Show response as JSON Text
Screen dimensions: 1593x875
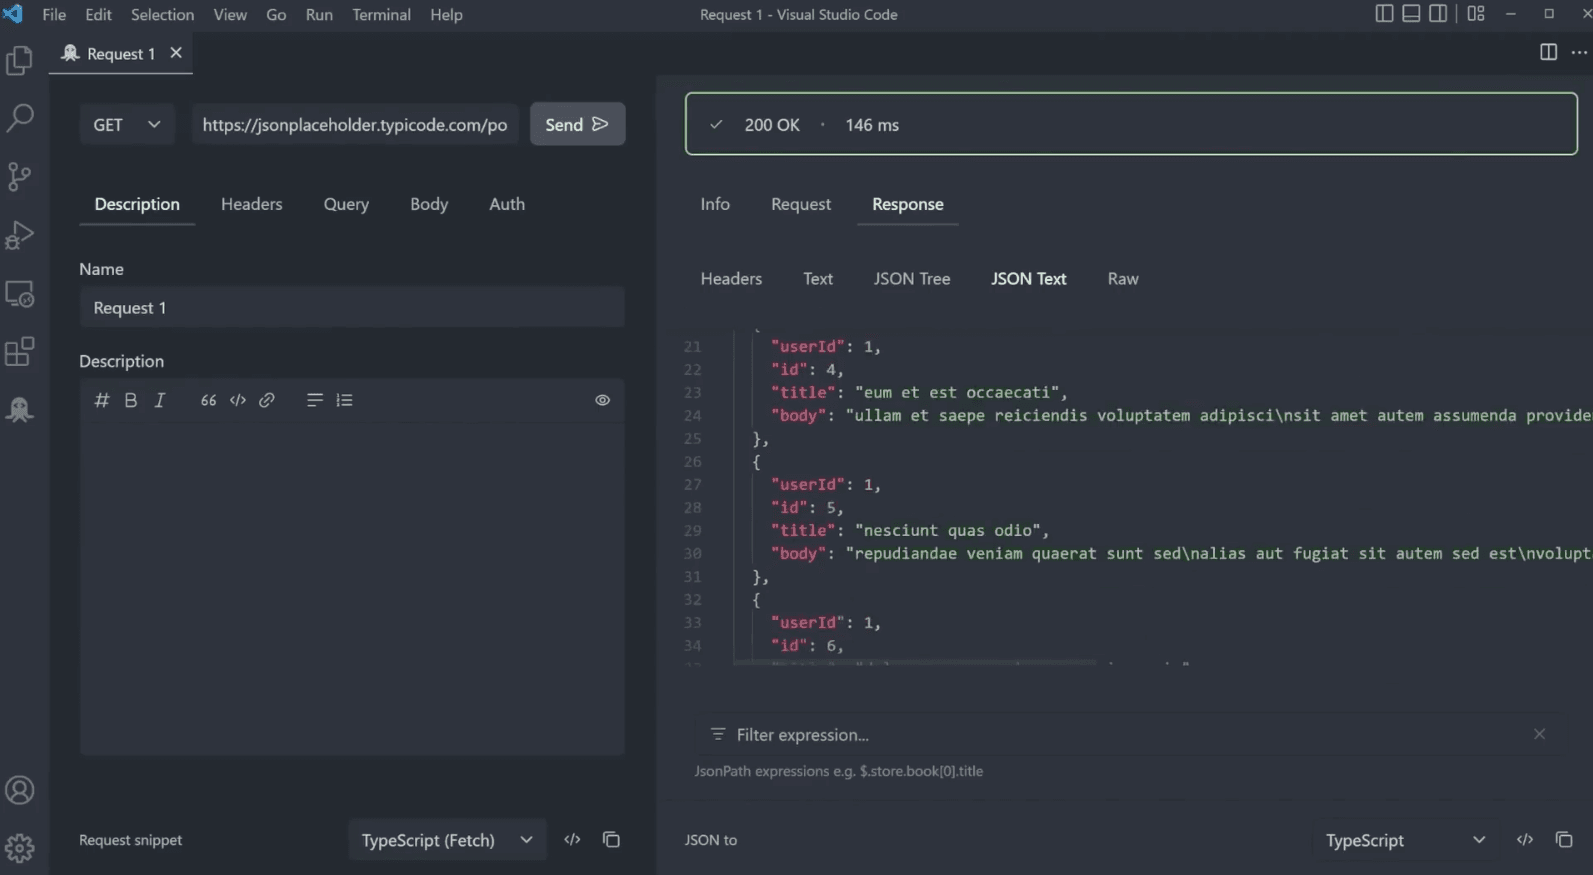[x=1029, y=279]
